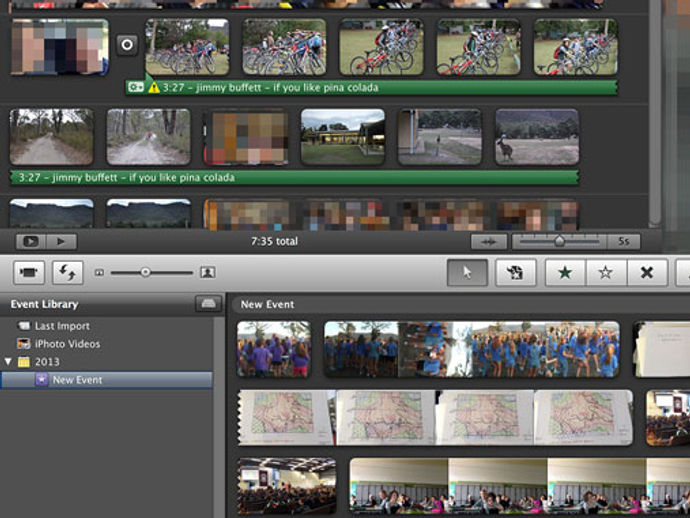Click the 5s thumbnail duration indicator
This screenshot has height=518, width=690.
(x=624, y=241)
